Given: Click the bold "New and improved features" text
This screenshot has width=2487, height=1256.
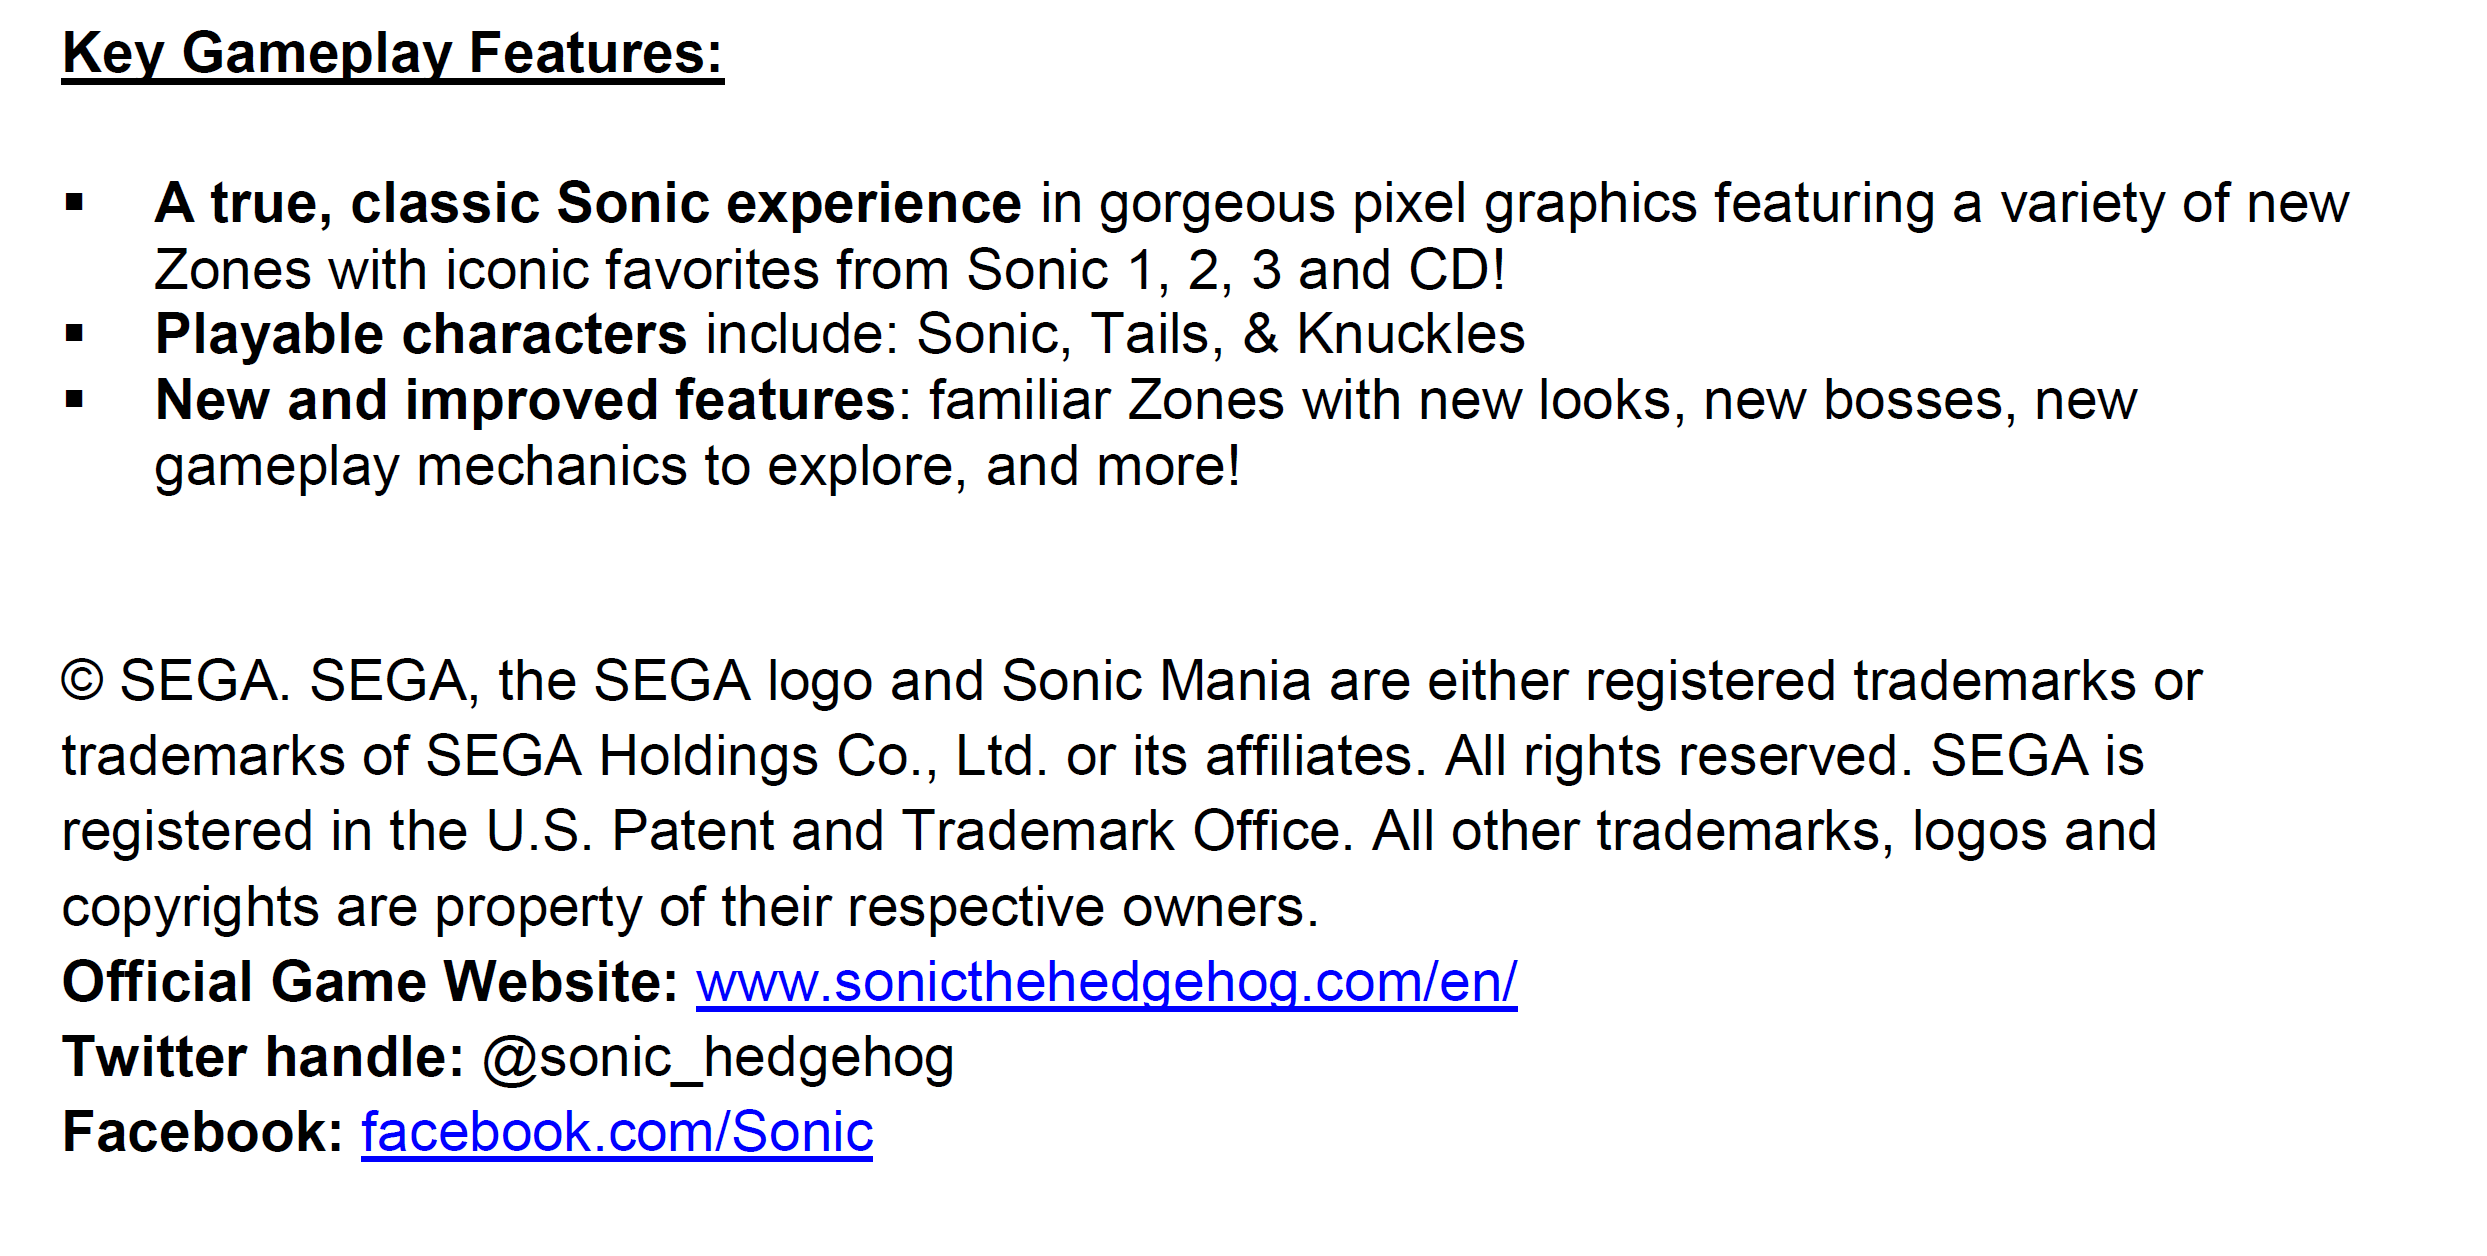Looking at the screenshot, I should point(525,401).
